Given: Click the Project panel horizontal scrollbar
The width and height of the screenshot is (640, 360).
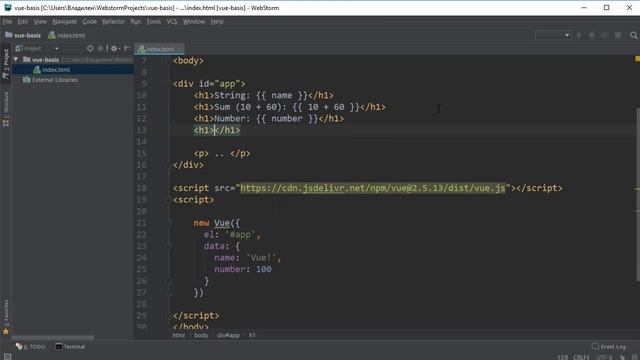Looking at the screenshot, I should 53,338.
